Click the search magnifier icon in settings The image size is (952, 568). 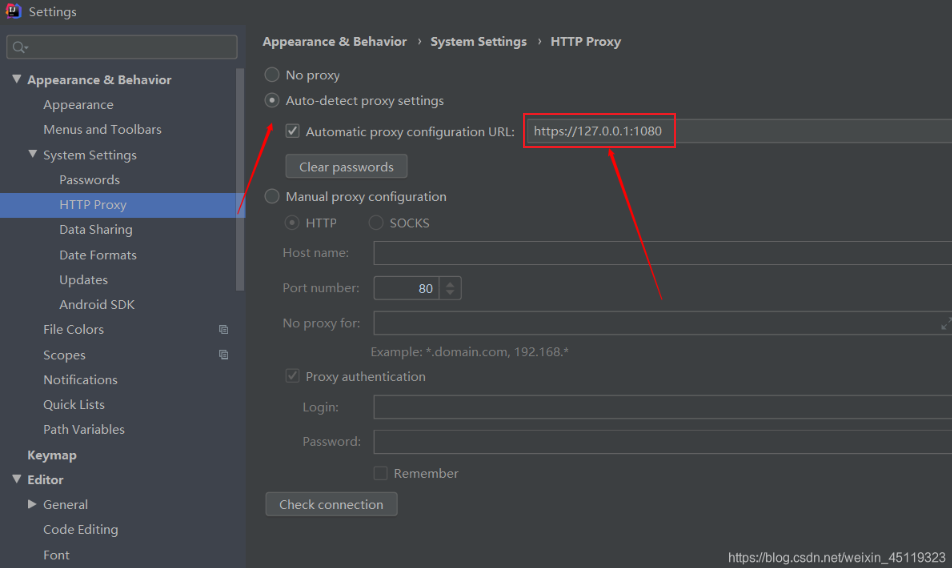(20, 47)
